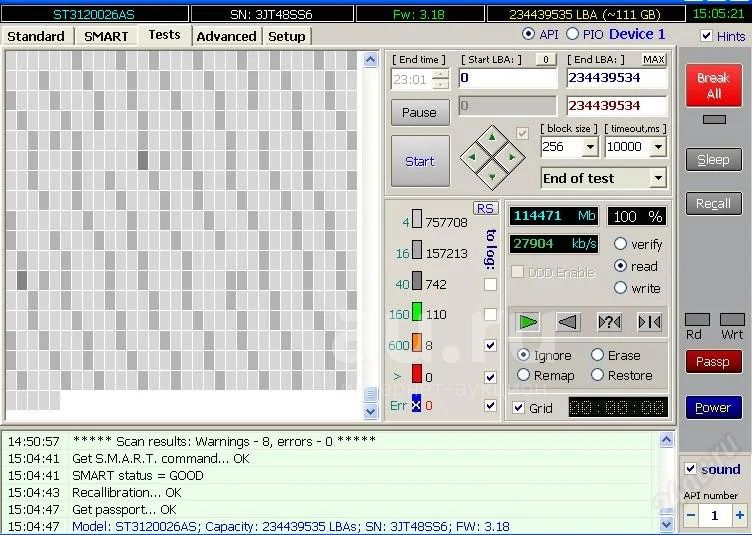Click the green 160 ms block indicator
752x535 pixels.
click(x=417, y=312)
